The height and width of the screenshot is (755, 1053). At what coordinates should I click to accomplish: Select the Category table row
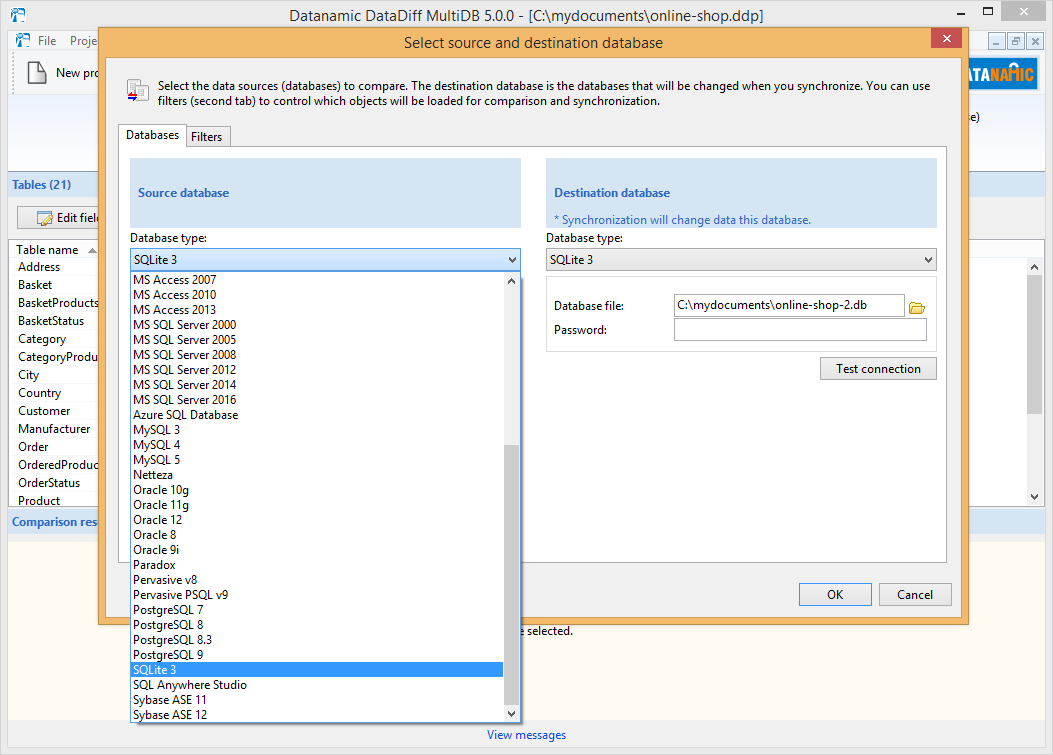click(x=54, y=339)
